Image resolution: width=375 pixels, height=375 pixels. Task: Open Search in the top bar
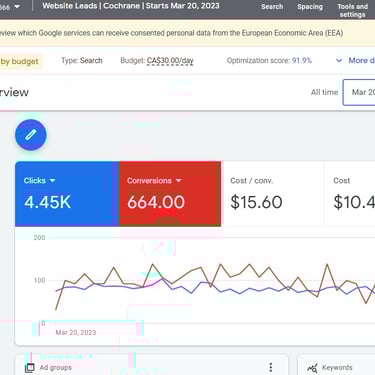coord(272,7)
